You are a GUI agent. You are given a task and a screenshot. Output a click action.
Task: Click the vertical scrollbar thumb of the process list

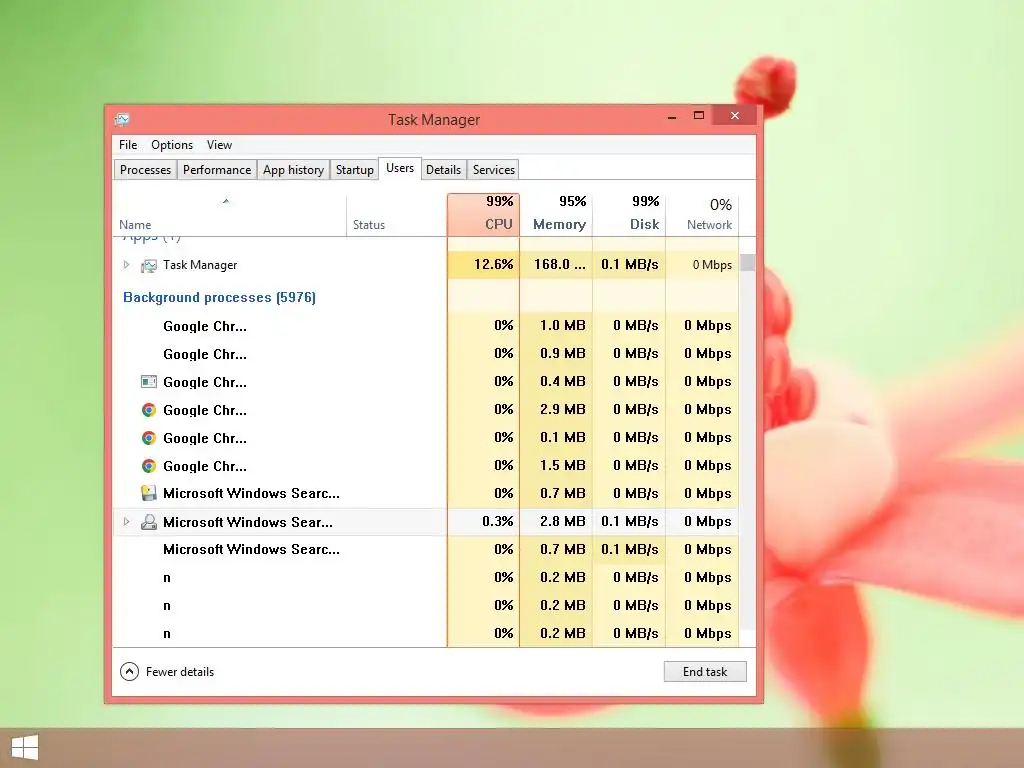[748, 262]
